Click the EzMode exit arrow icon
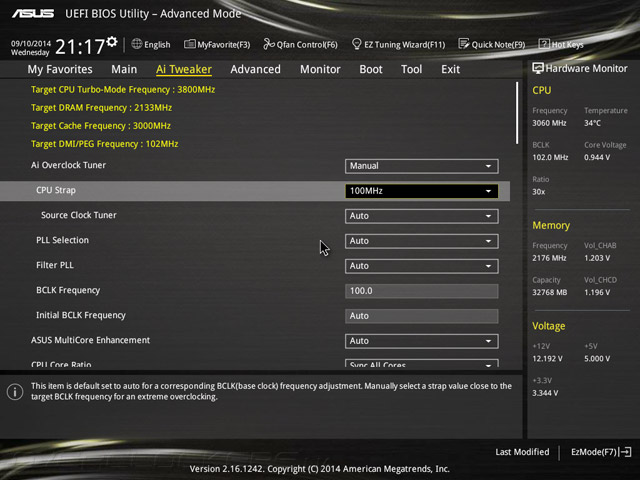The image size is (640, 480). pos(626,452)
